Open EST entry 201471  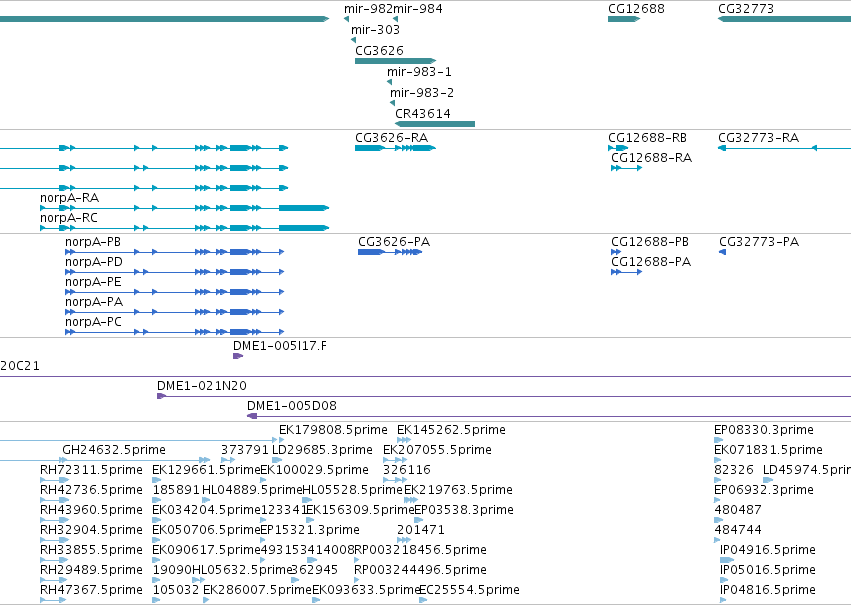[421, 531]
